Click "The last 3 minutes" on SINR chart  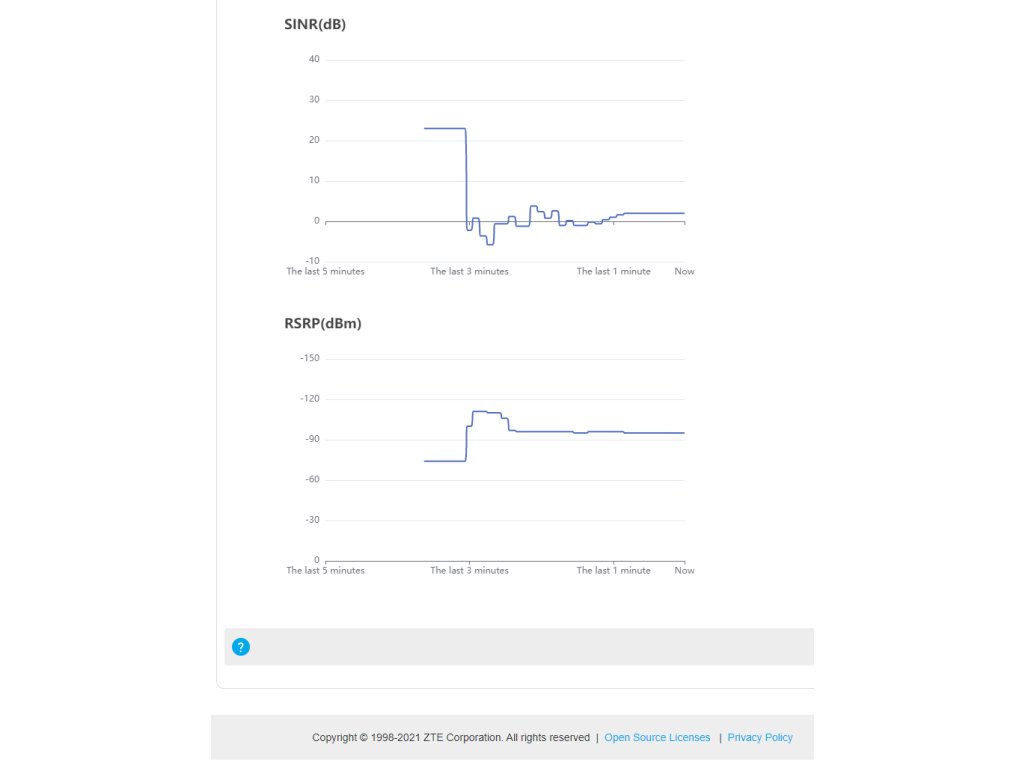(469, 271)
